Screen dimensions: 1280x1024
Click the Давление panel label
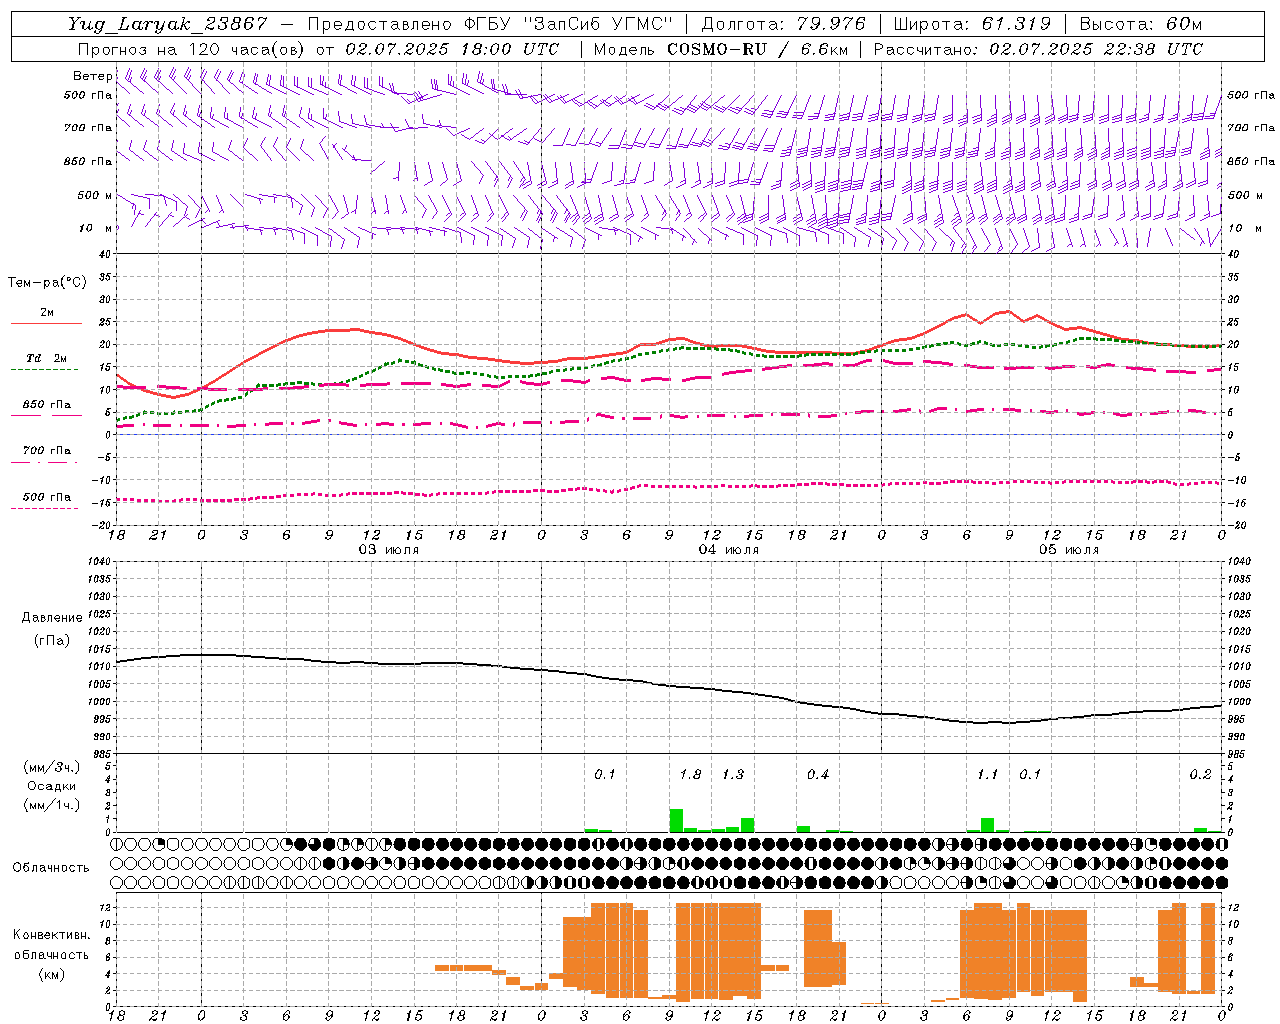52,618
